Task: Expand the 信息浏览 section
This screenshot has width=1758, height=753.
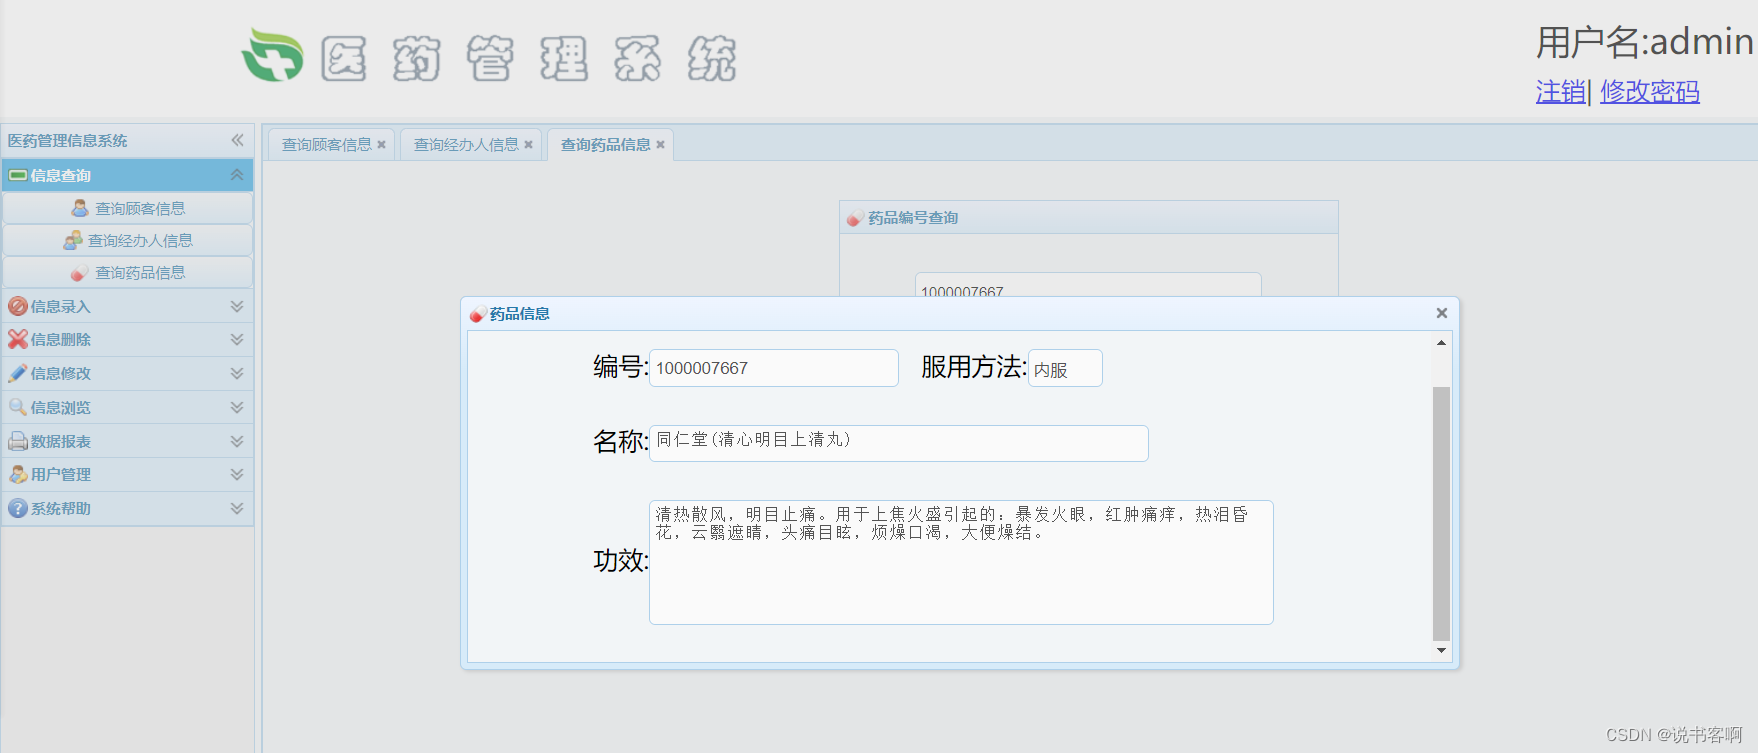Action: [237, 407]
